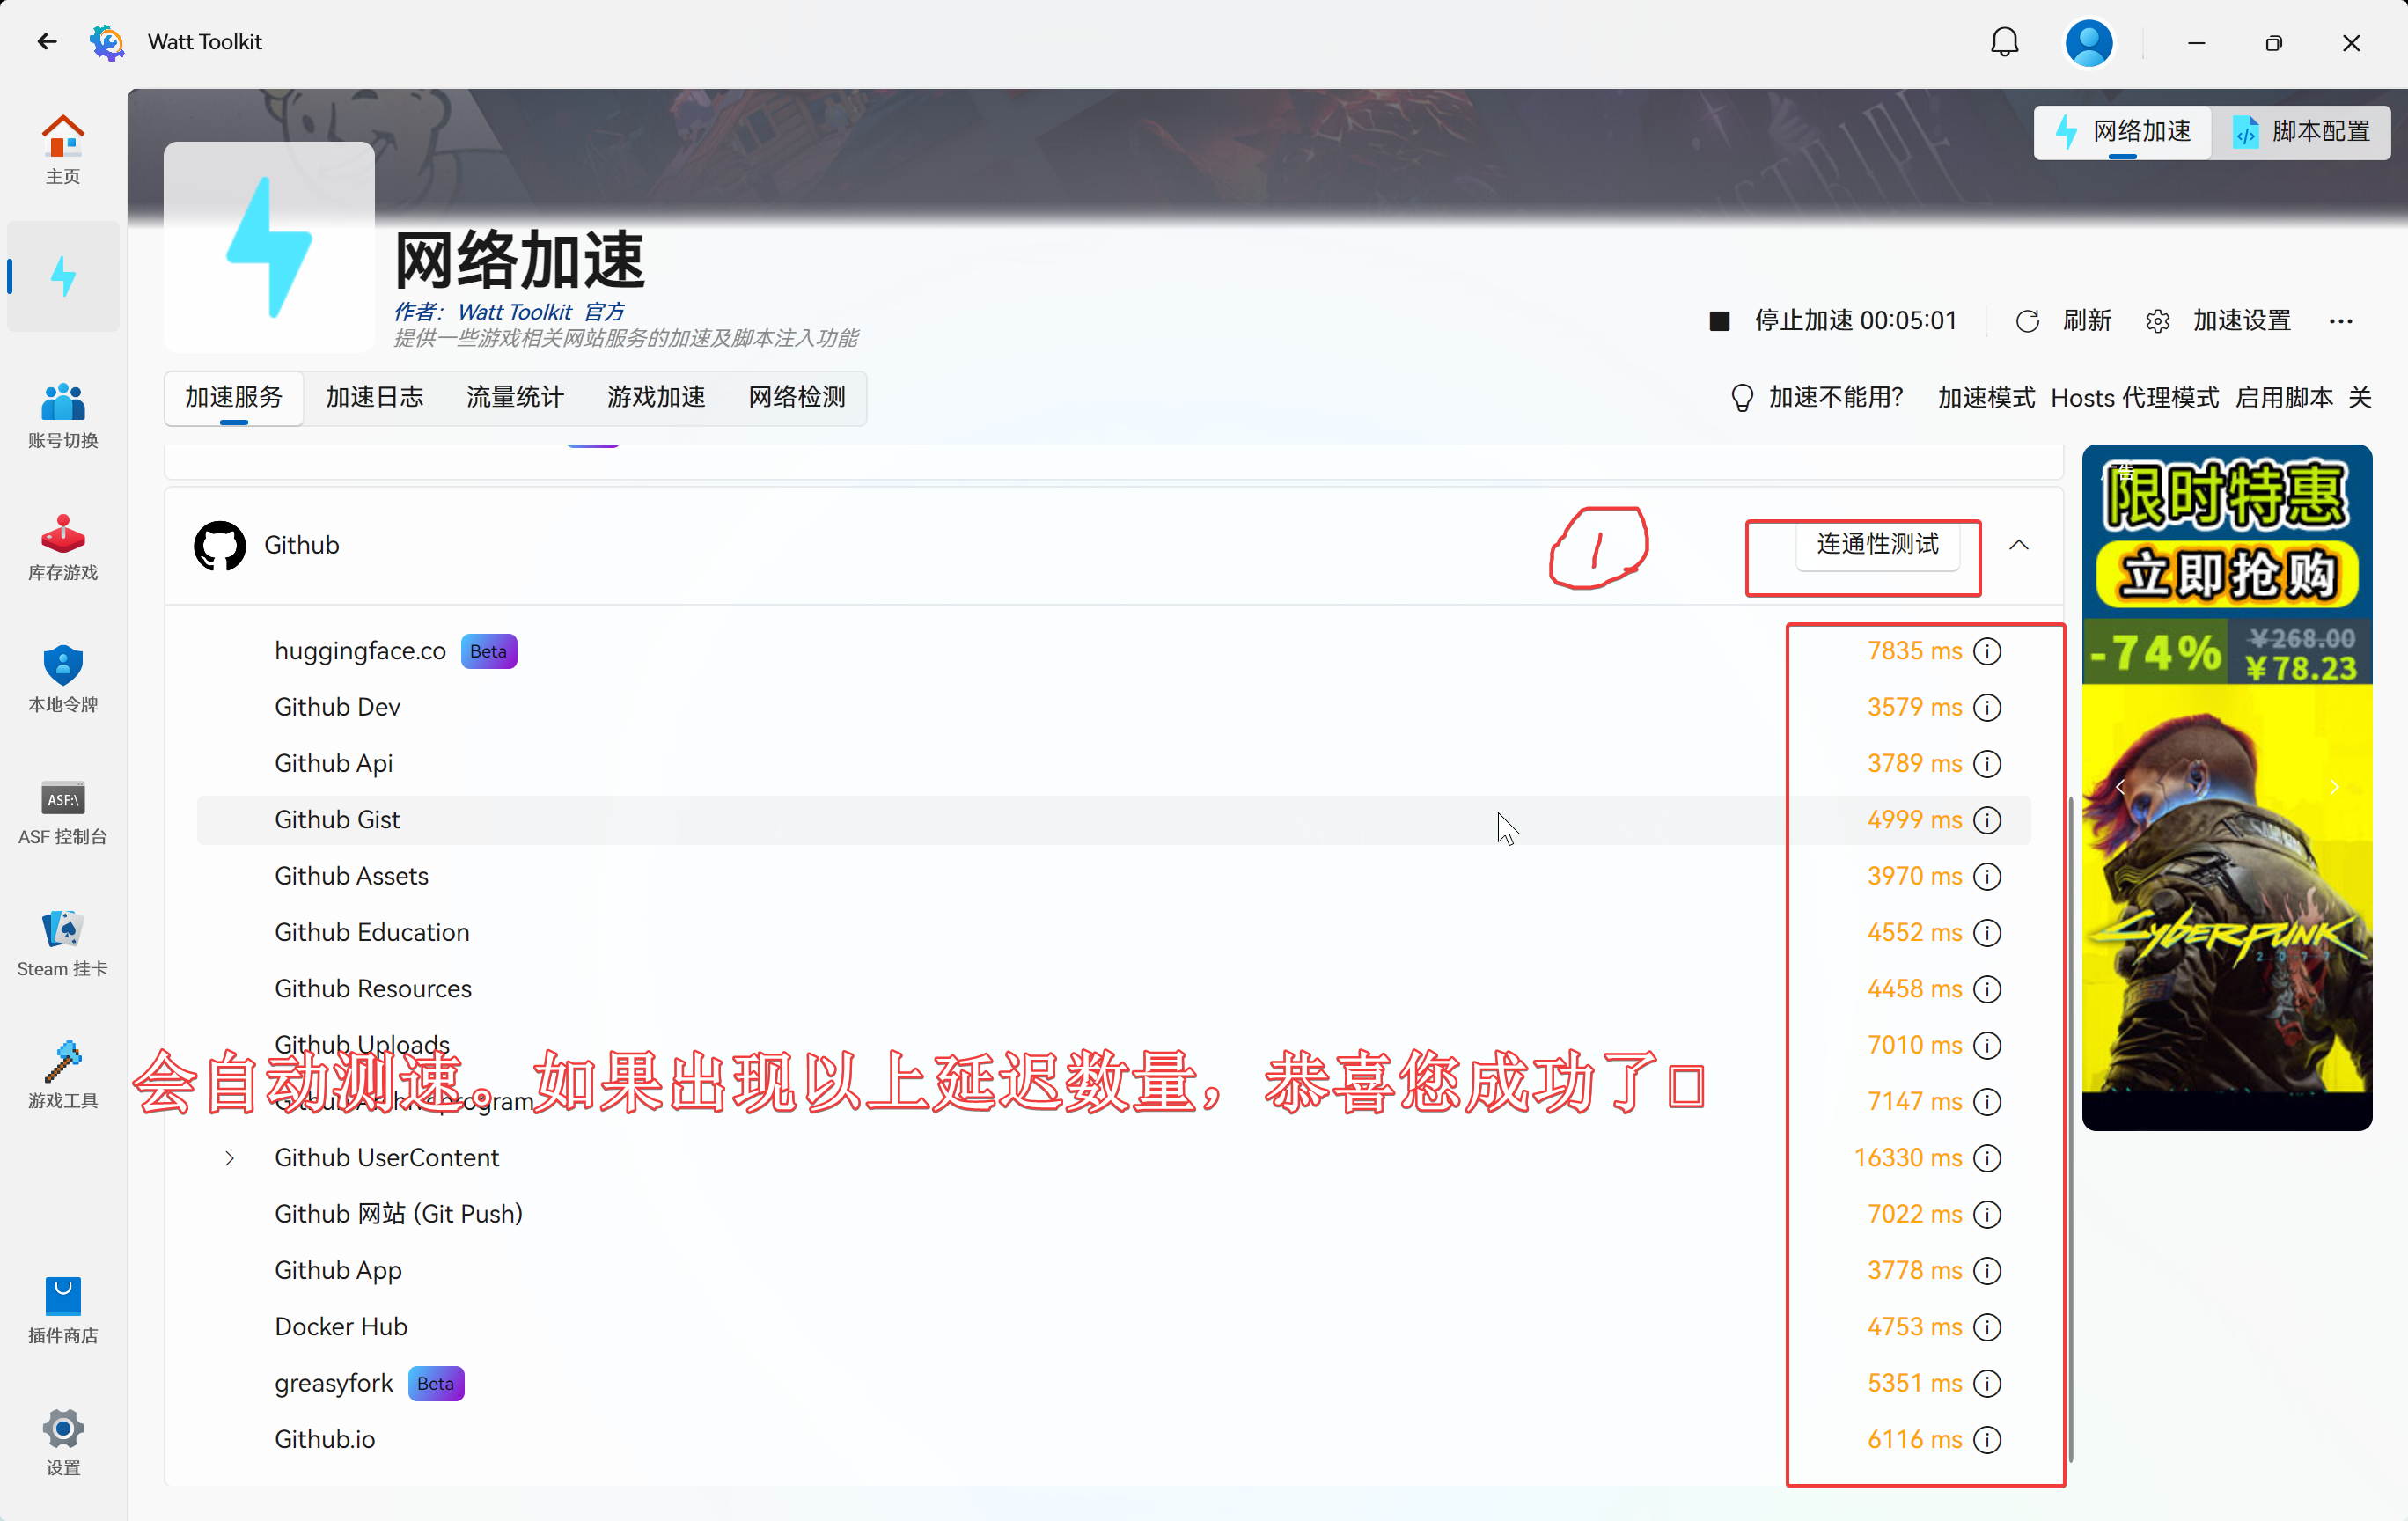Show info for Github.io latency
The image size is (2408, 1521).
1987,1440
